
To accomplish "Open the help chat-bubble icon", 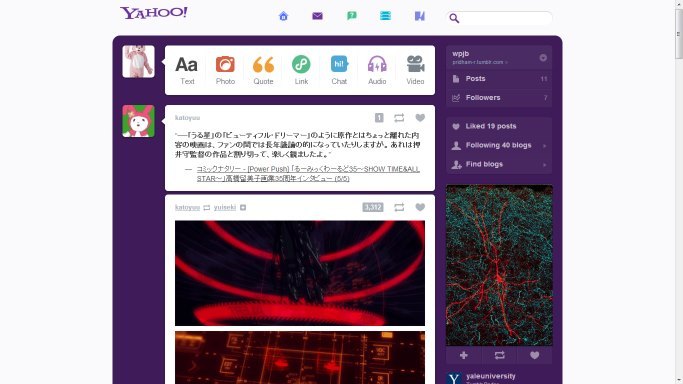I will (352, 16).
